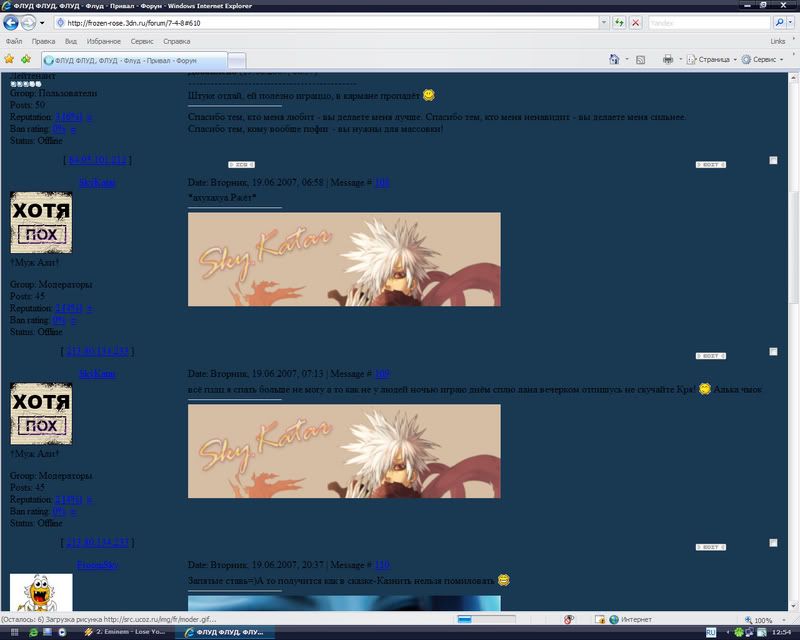This screenshot has height=640, width=800.
Task: Click Edit button above message 109
Action: (711, 356)
